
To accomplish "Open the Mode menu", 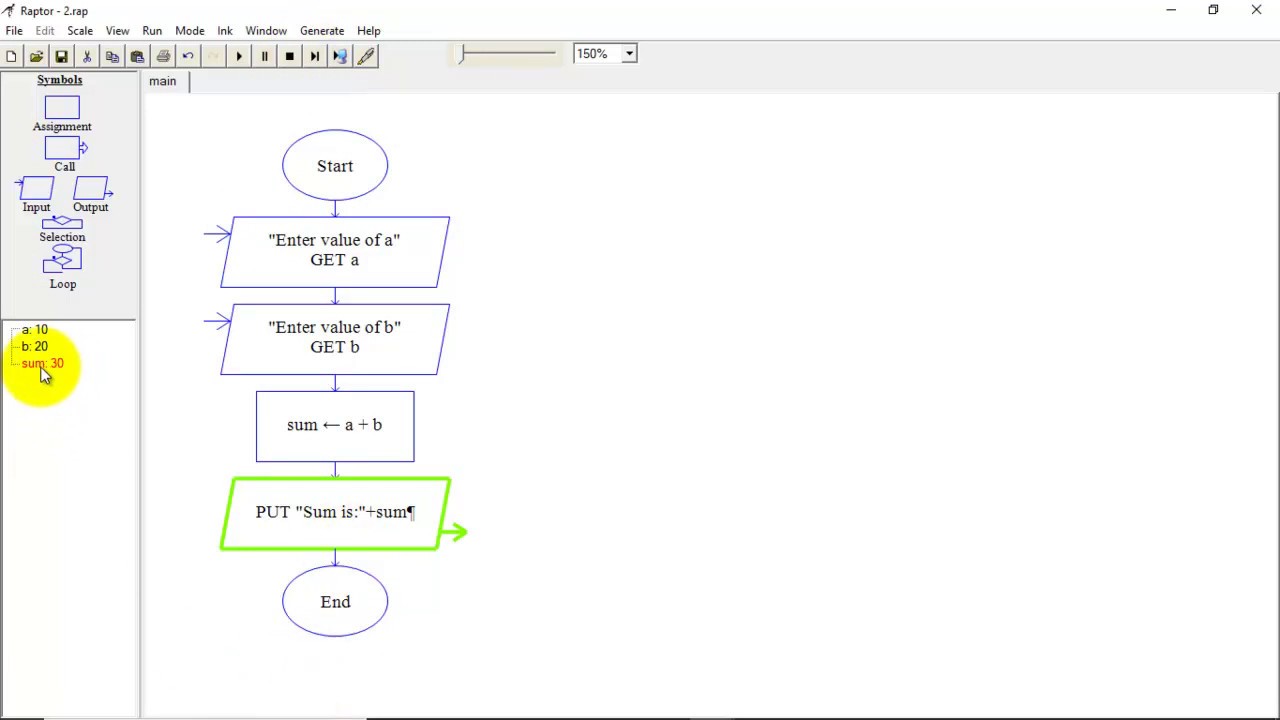I will [189, 31].
